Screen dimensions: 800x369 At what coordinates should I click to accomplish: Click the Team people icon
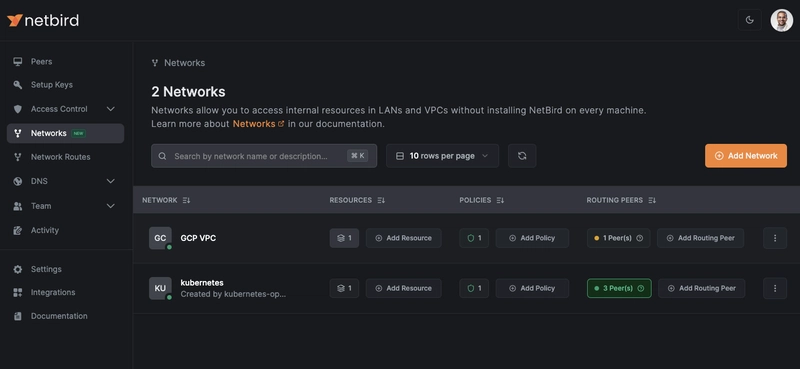18,206
